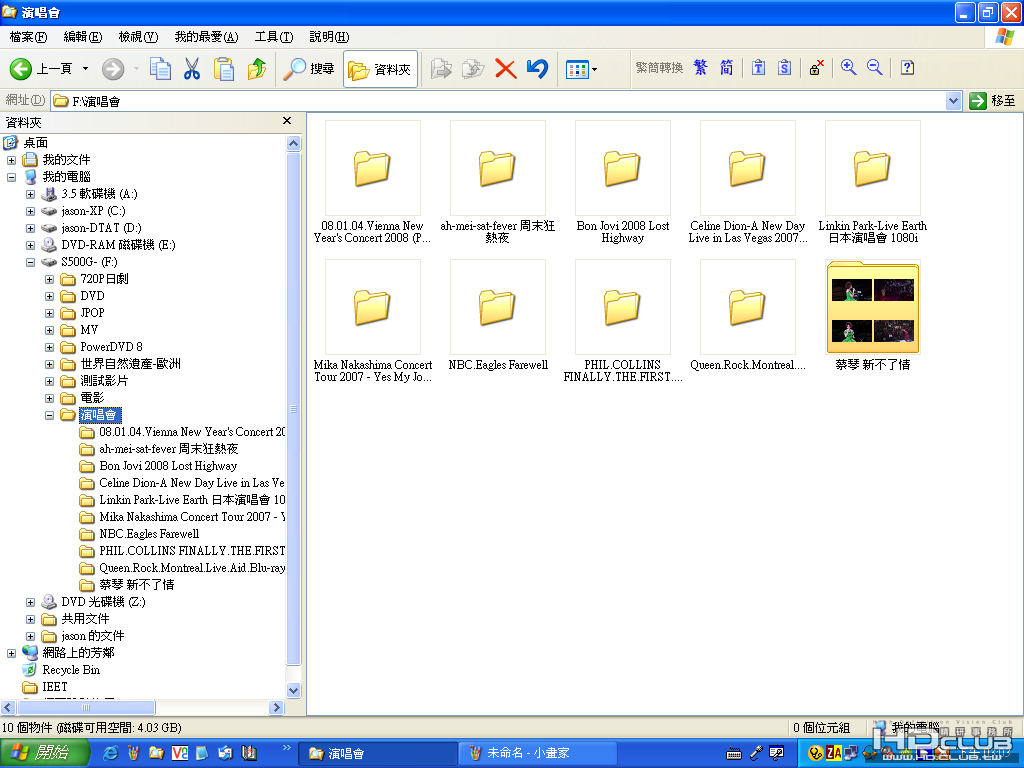Open the 編輯(E) menu
1024x768 pixels.
coord(83,37)
